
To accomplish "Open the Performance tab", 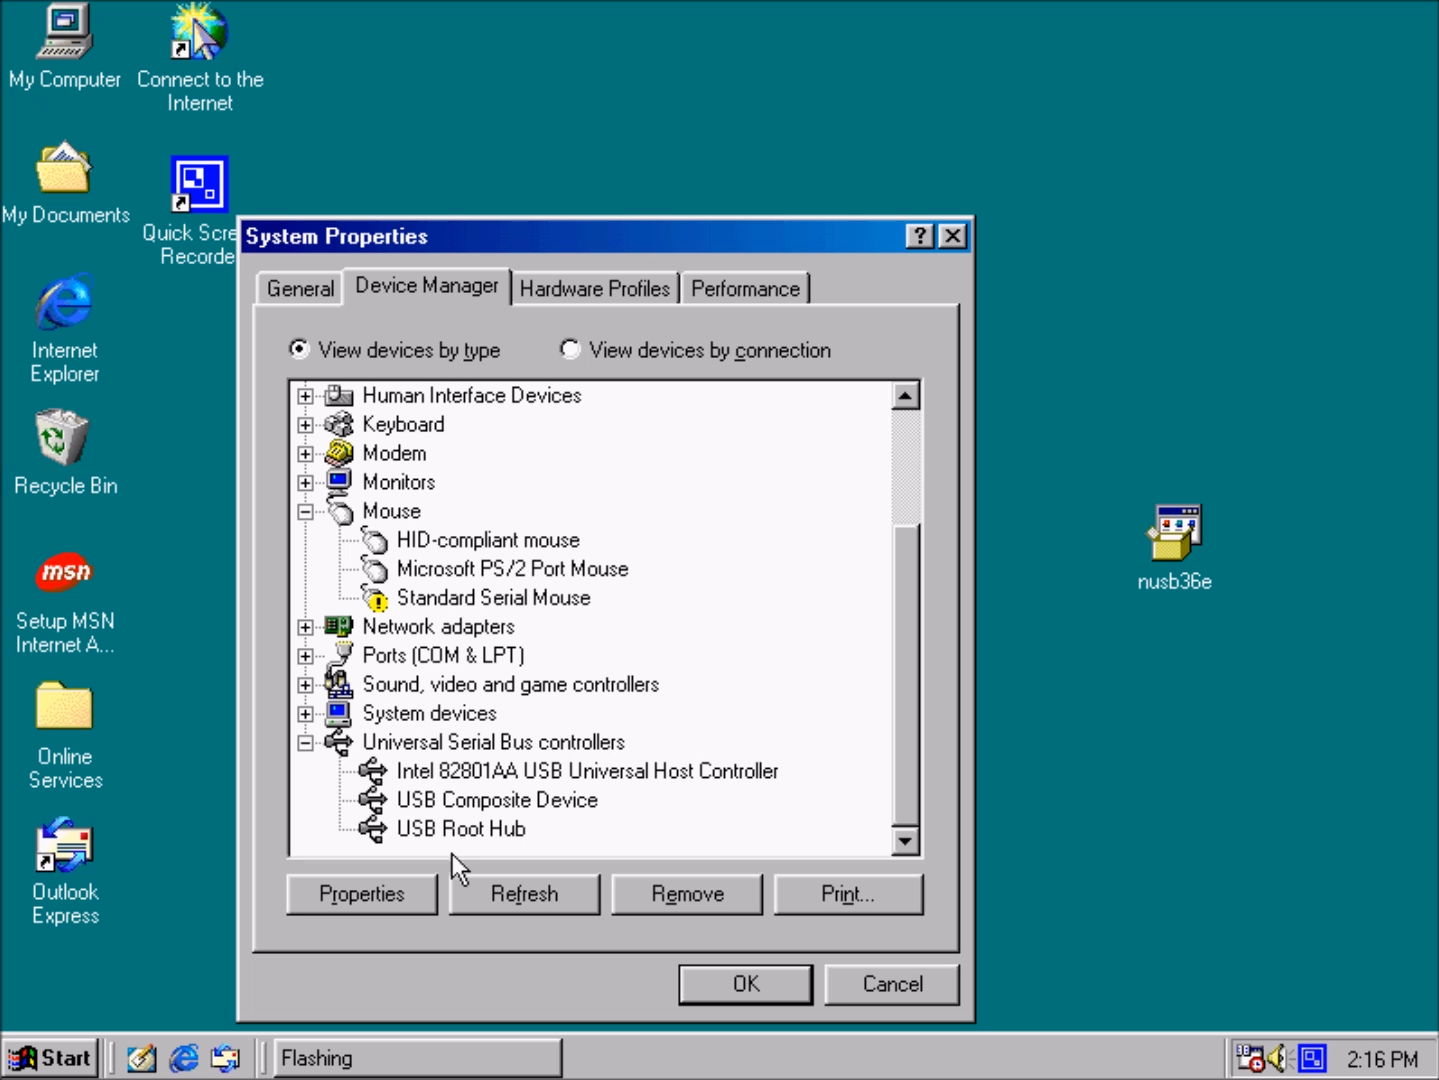I will point(745,288).
